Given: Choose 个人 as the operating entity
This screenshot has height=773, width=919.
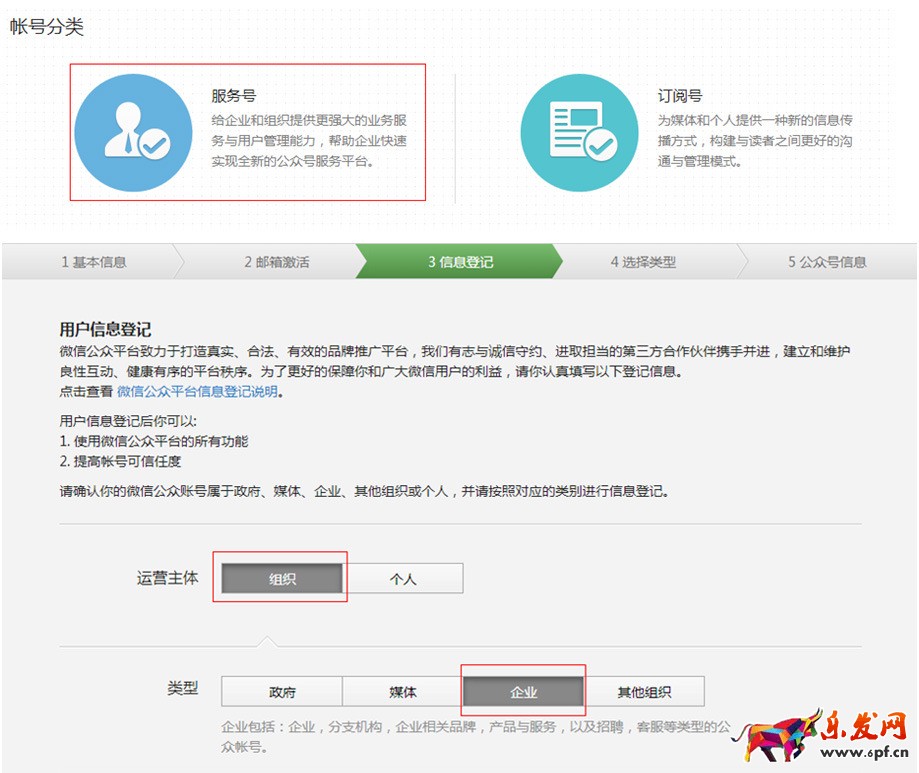Looking at the screenshot, I should (x=403, y=579).
